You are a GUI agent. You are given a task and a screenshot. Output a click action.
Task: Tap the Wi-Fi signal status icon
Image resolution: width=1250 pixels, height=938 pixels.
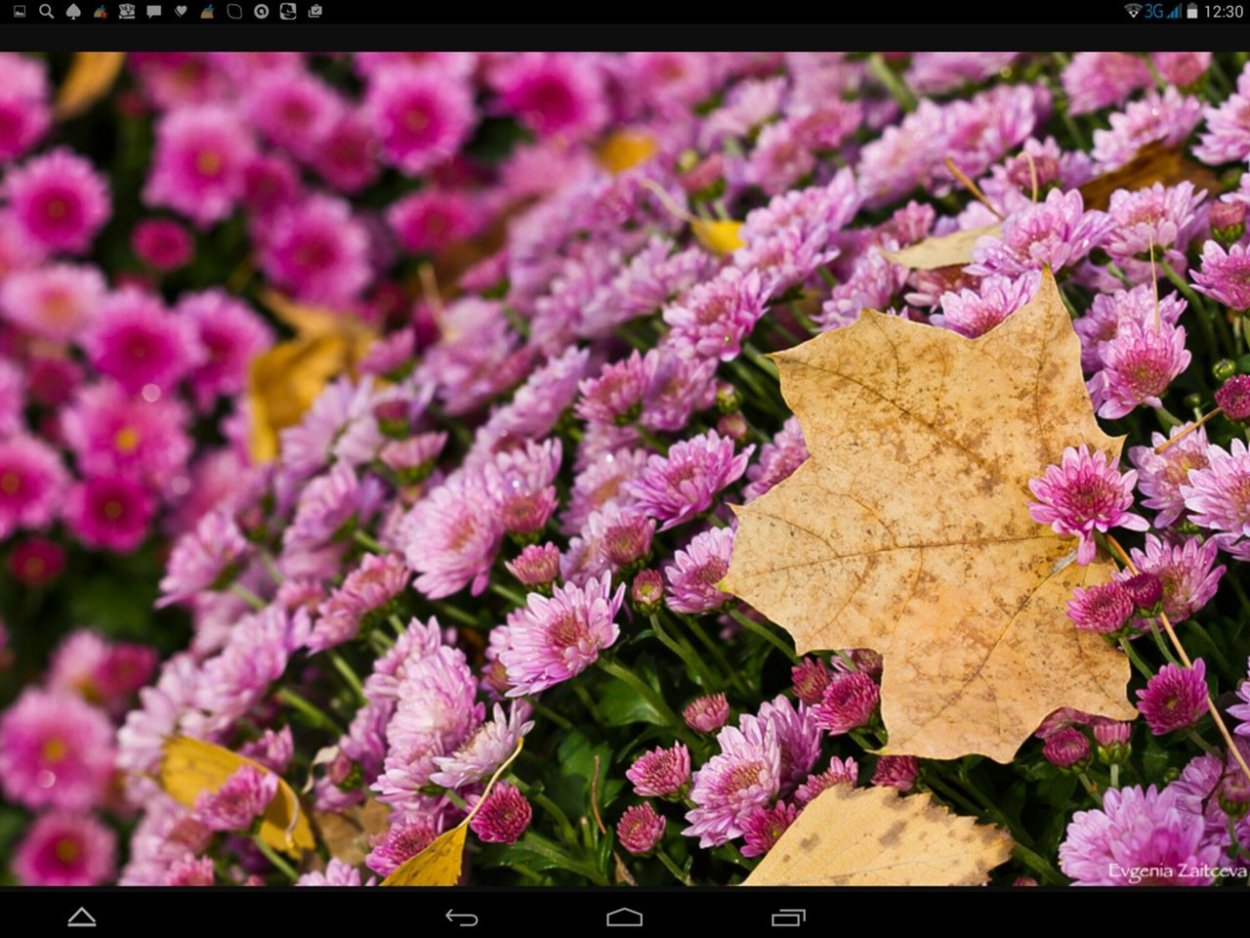click(x=1132, y=11)
